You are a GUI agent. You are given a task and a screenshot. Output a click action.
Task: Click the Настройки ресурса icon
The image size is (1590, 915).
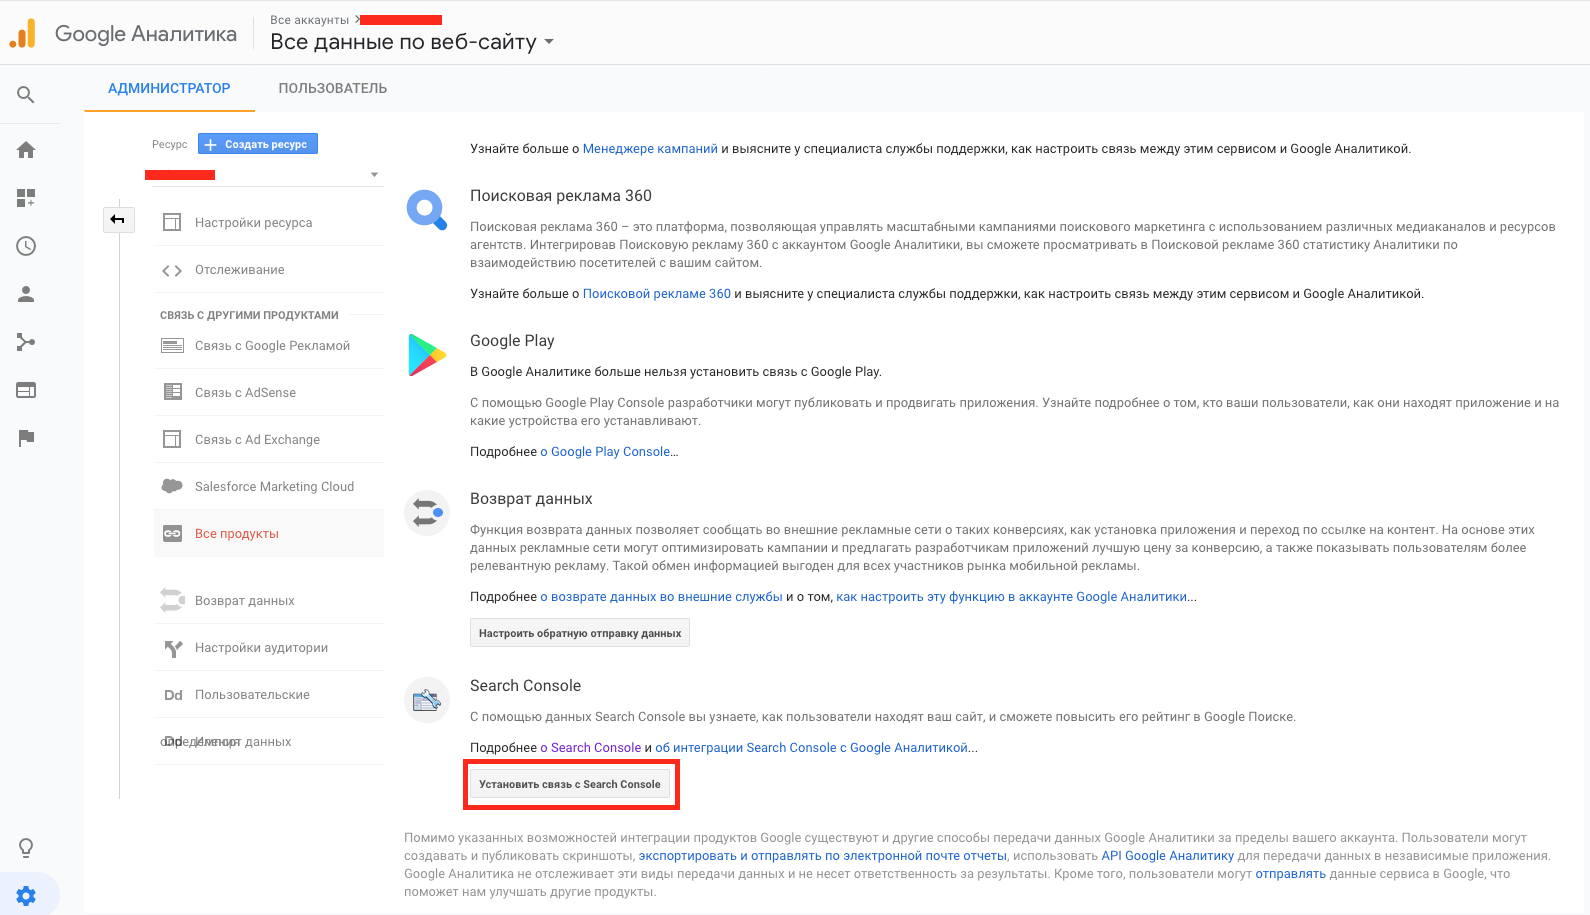(172, 222)
